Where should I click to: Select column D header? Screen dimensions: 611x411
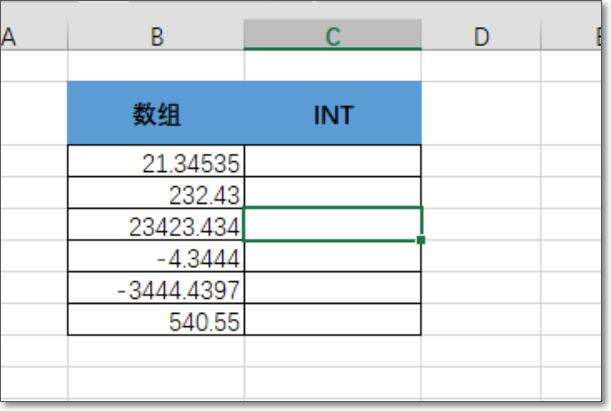[481, 35]
